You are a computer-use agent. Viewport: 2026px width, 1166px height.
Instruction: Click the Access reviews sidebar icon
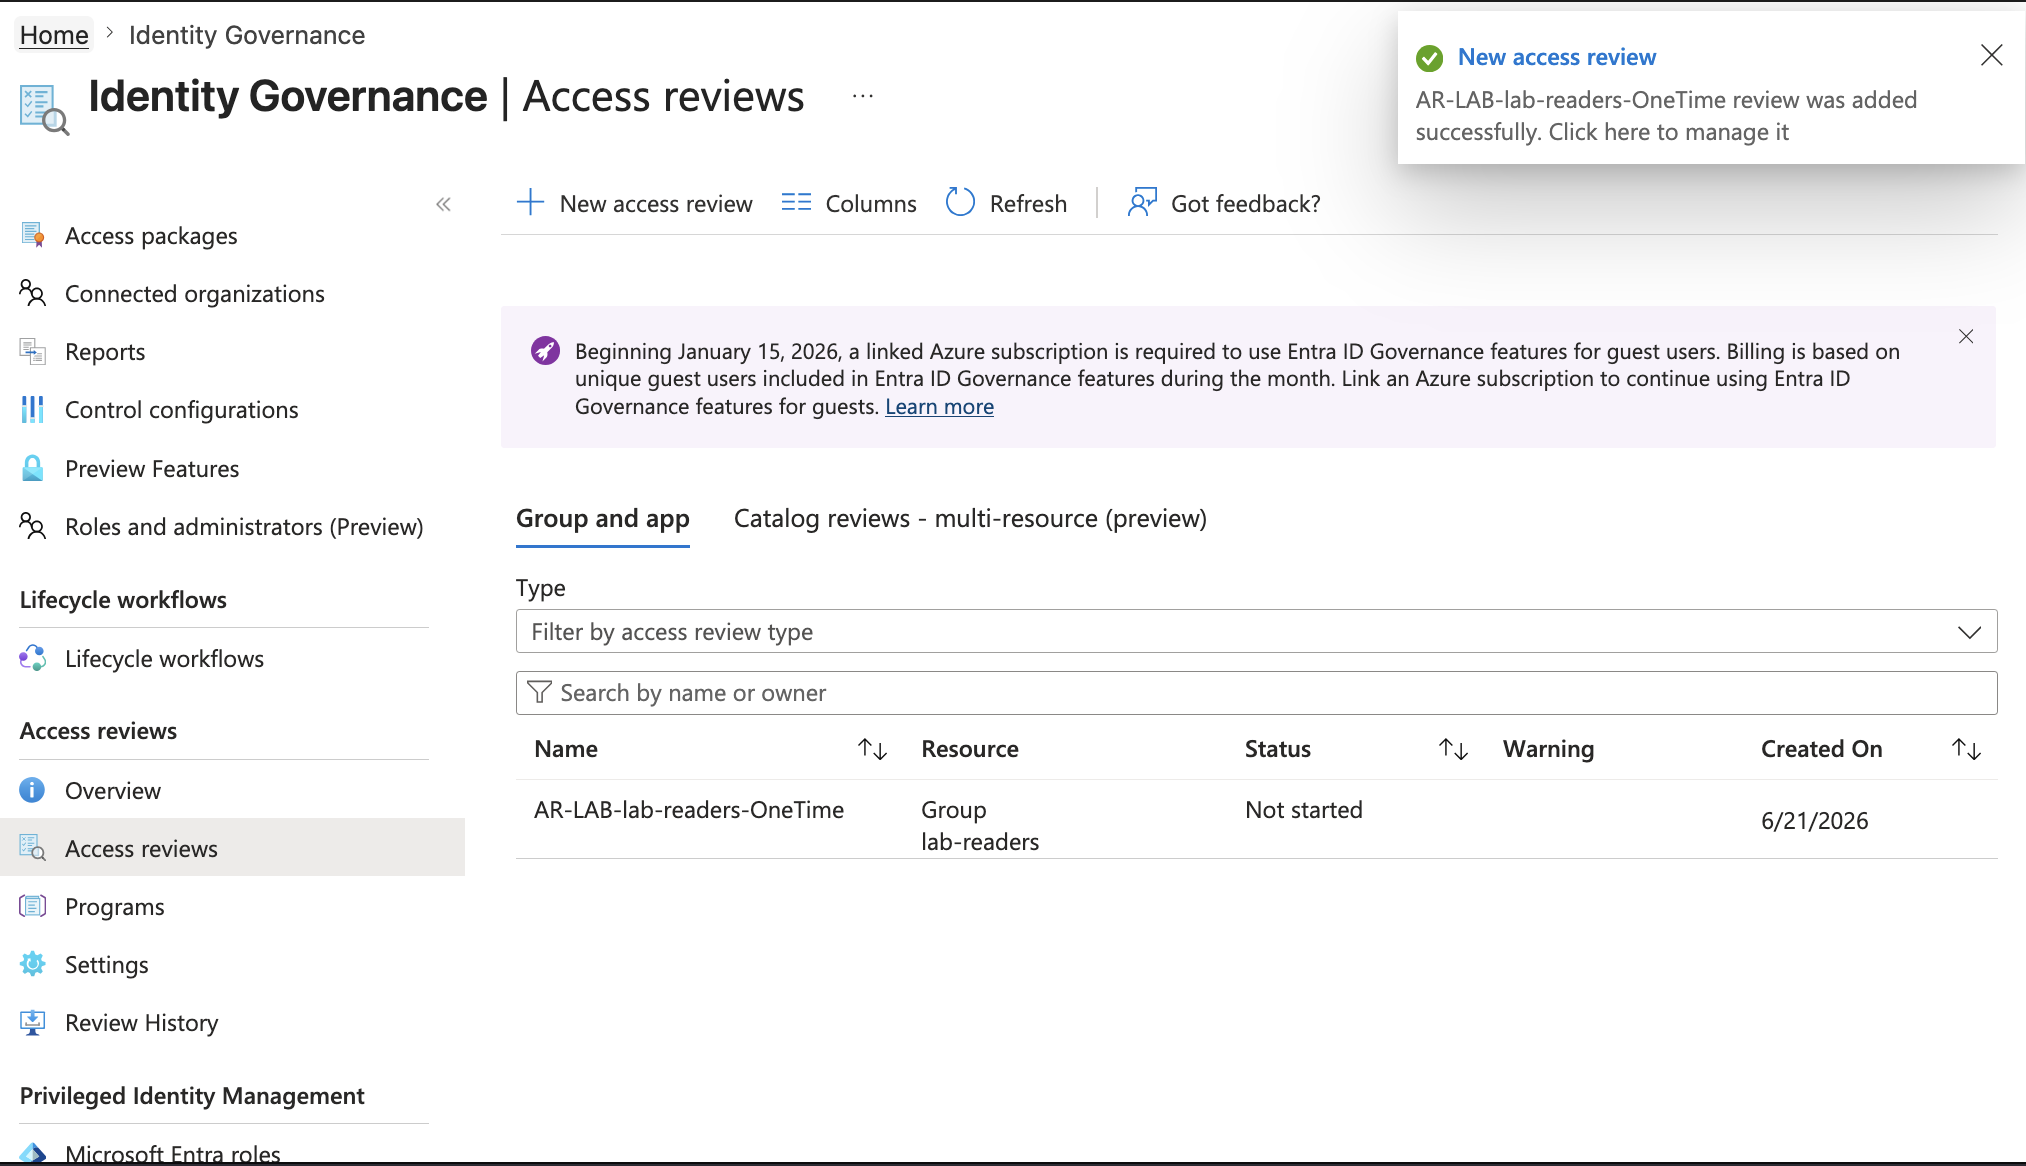pos(33,848)
